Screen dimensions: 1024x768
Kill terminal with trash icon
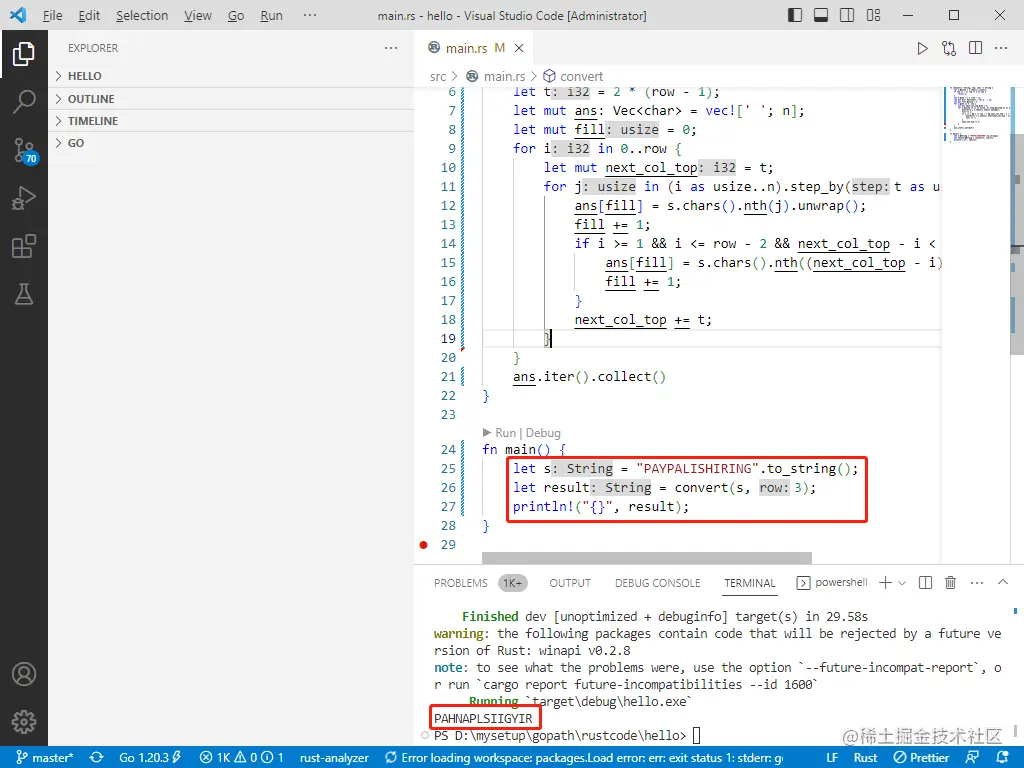[951, 583]
